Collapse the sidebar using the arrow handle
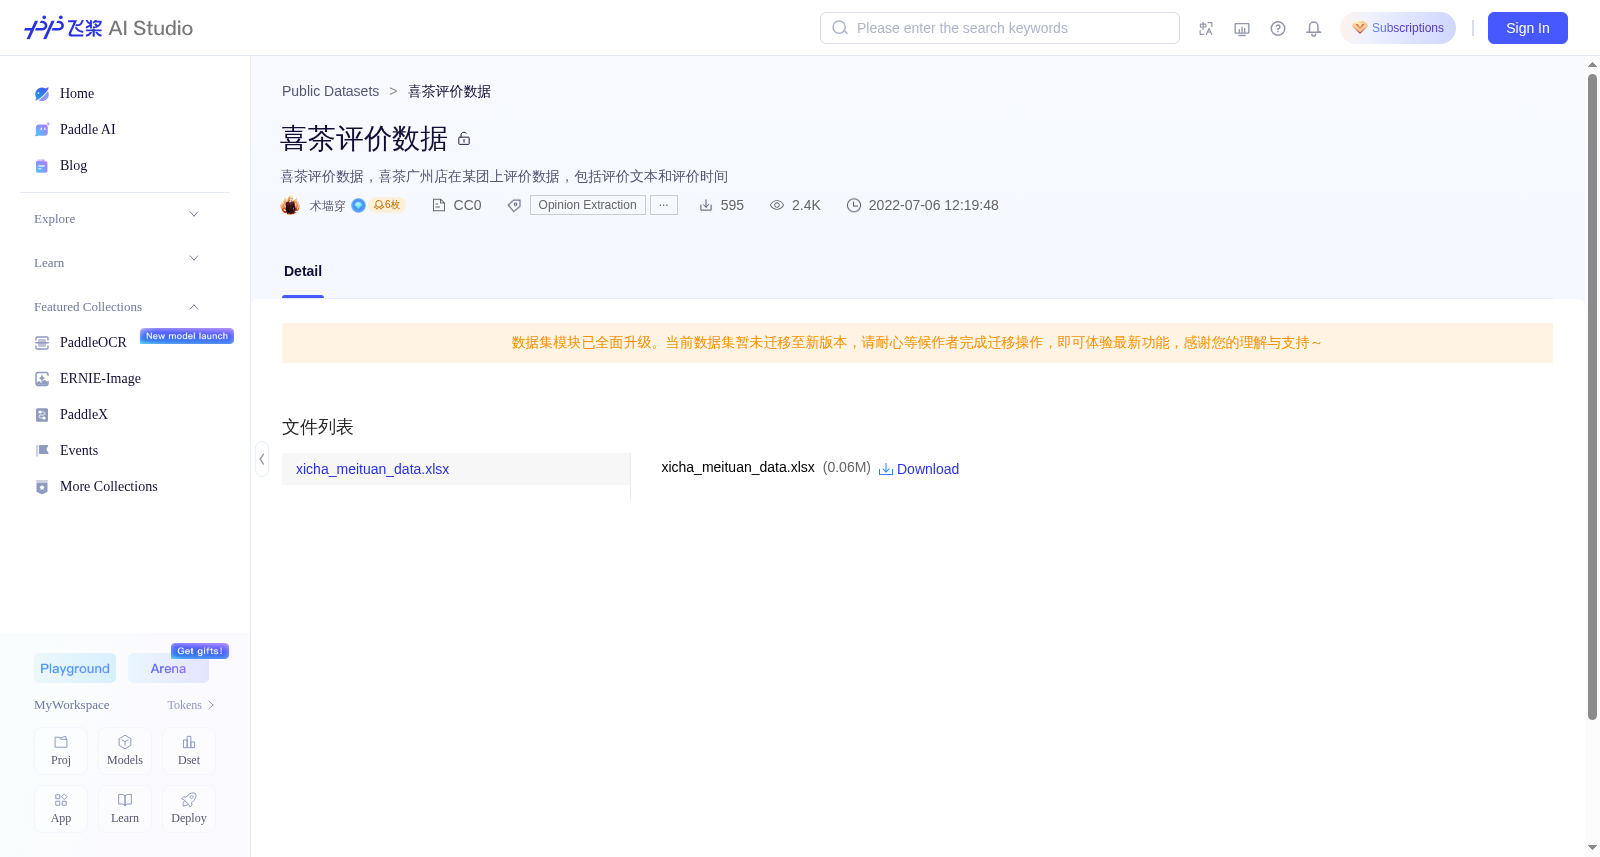 (x=262, y=459)
